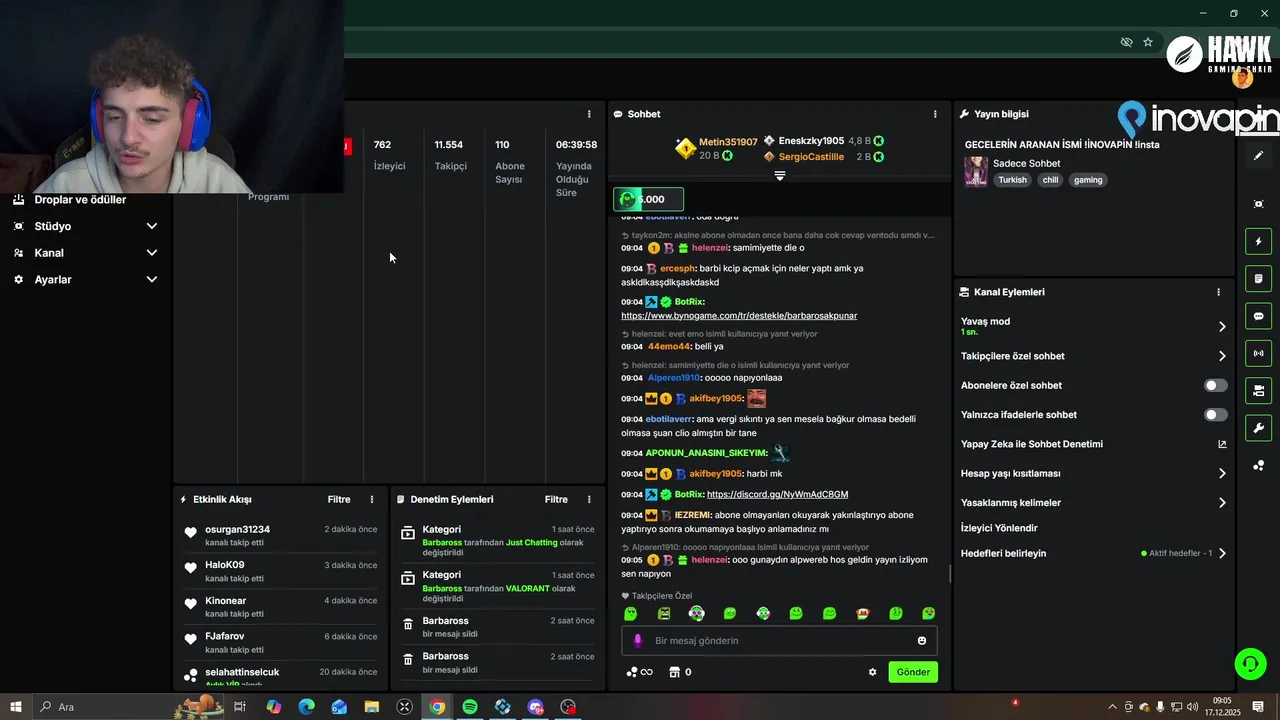Click the Gönder send button
The width and height of the screenshot is (1280, 720).
click(913, 672)
